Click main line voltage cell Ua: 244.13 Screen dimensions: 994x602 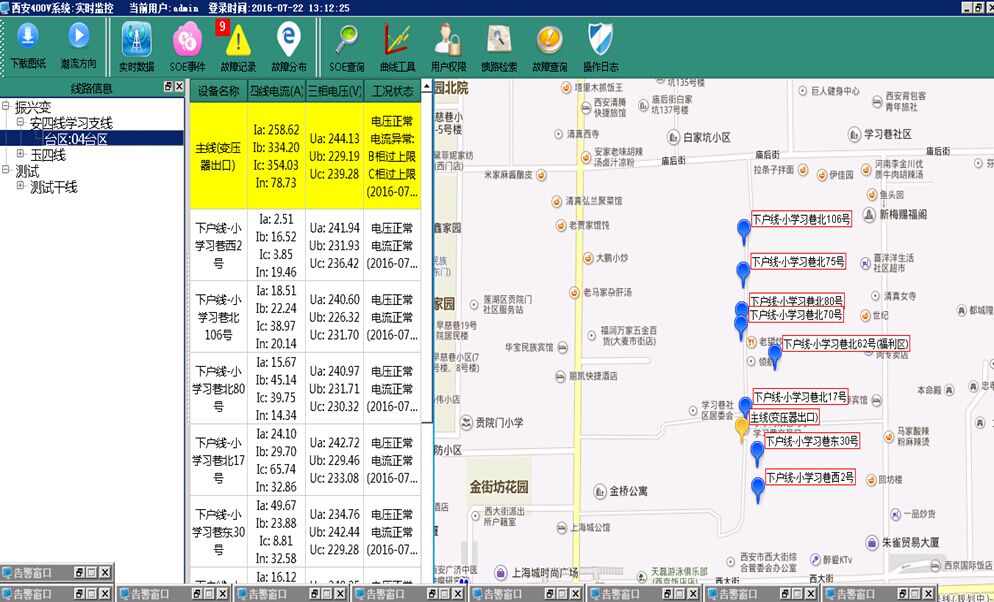[x=335, y=138]
